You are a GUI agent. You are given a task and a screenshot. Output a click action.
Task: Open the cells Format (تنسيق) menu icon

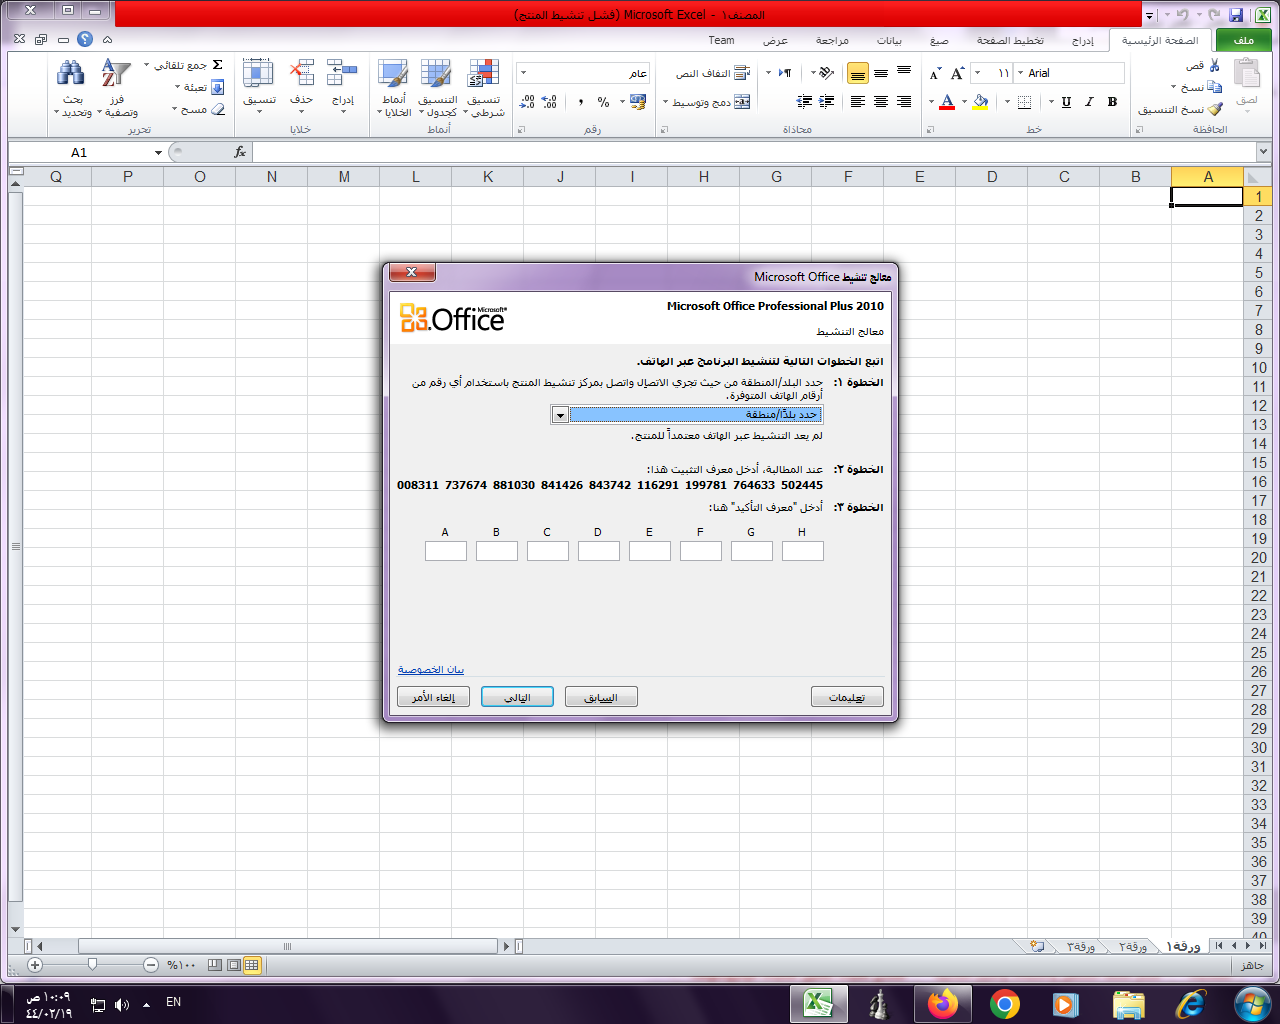pyautogui.click(x=258, y=73)
